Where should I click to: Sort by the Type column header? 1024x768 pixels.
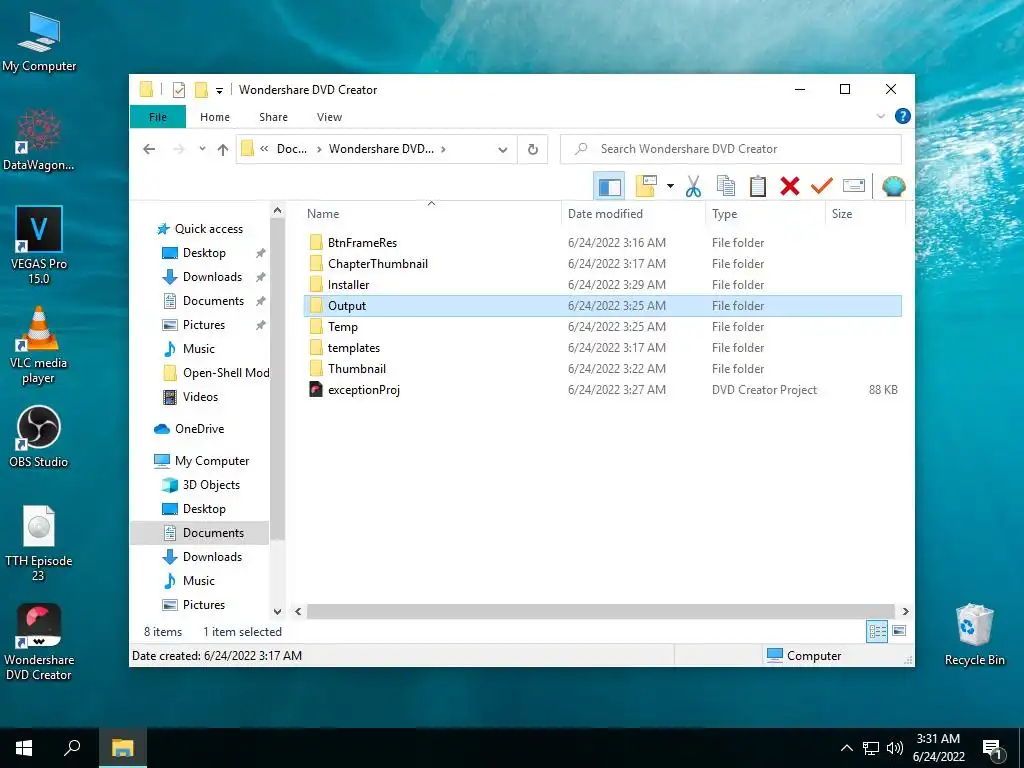(724, 214)
